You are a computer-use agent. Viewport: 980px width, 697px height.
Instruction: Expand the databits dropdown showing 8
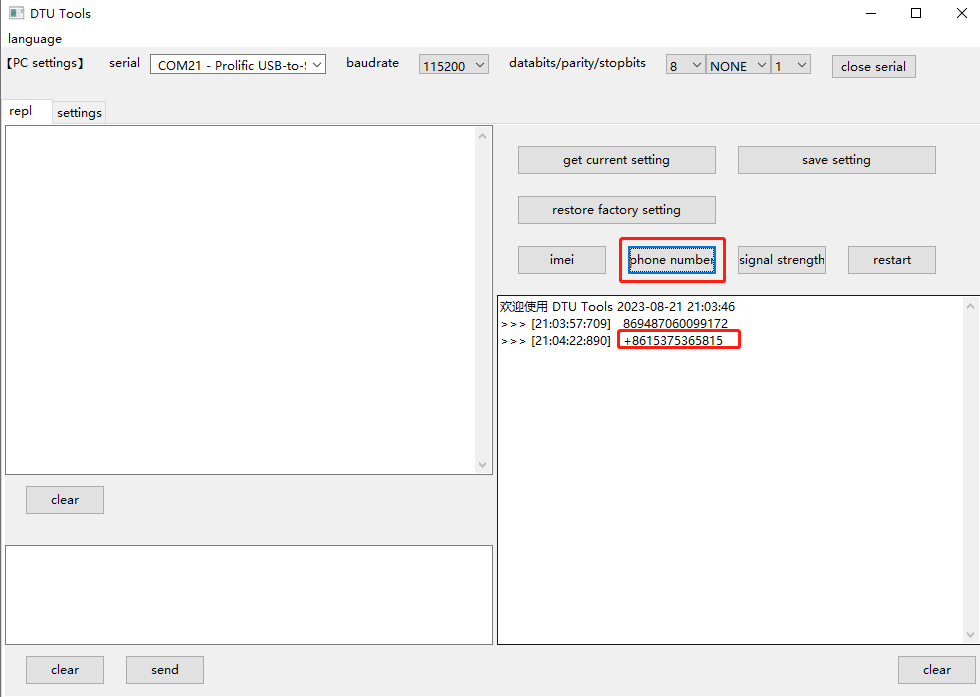pyautogui.click(x=686, y=66)
